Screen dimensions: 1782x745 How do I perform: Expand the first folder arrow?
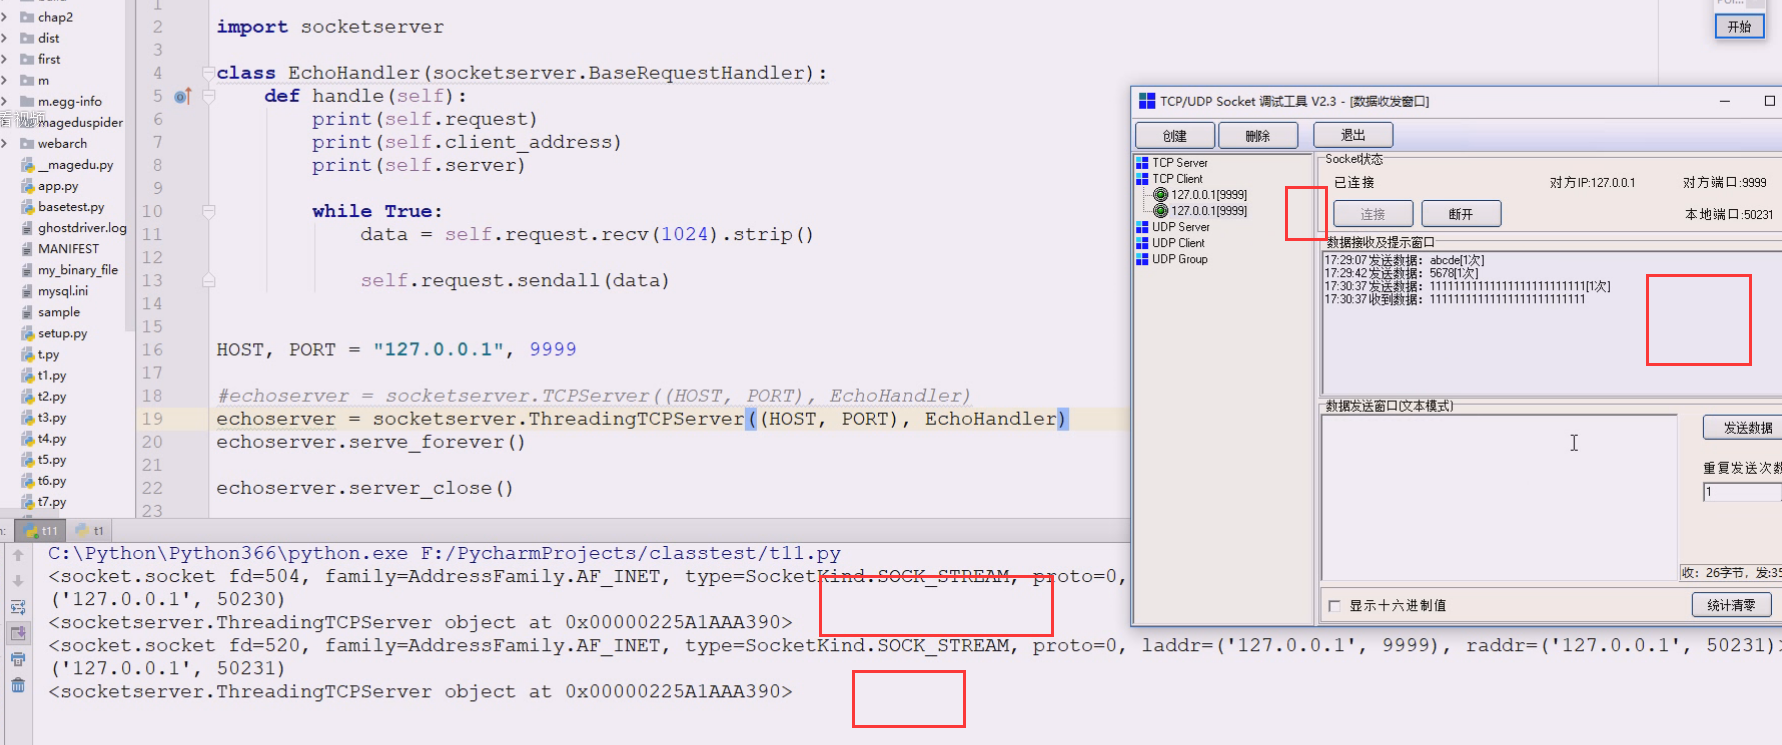5,59
